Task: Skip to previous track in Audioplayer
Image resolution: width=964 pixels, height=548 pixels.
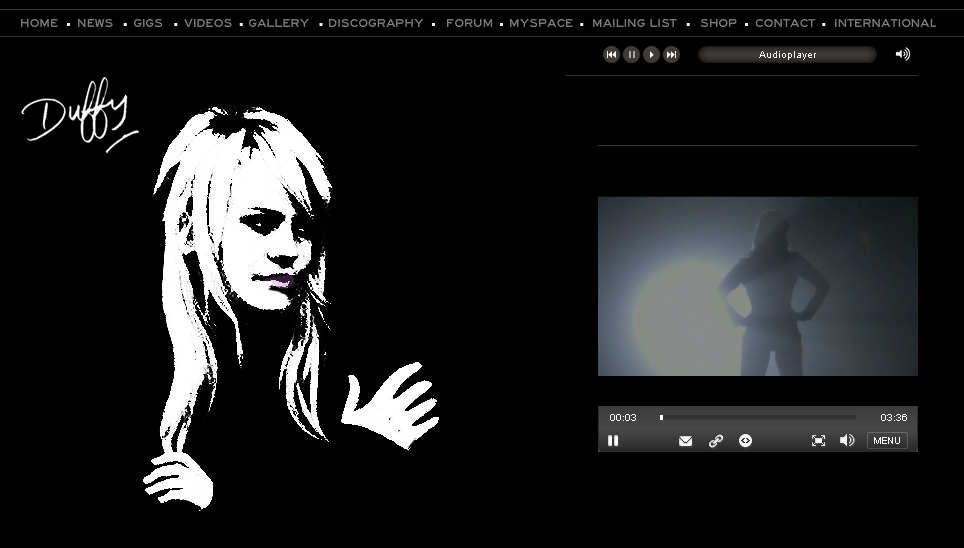Action: (x=611, y=55)
